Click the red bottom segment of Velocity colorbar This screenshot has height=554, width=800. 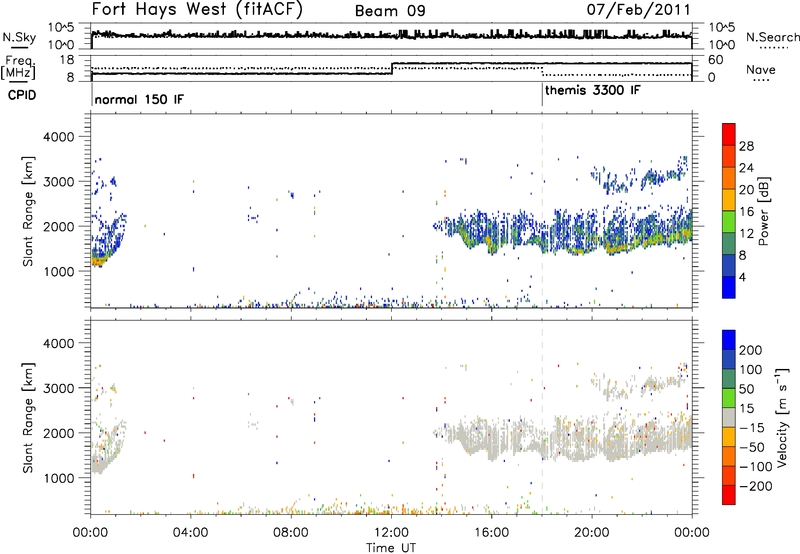coord(729,495)
